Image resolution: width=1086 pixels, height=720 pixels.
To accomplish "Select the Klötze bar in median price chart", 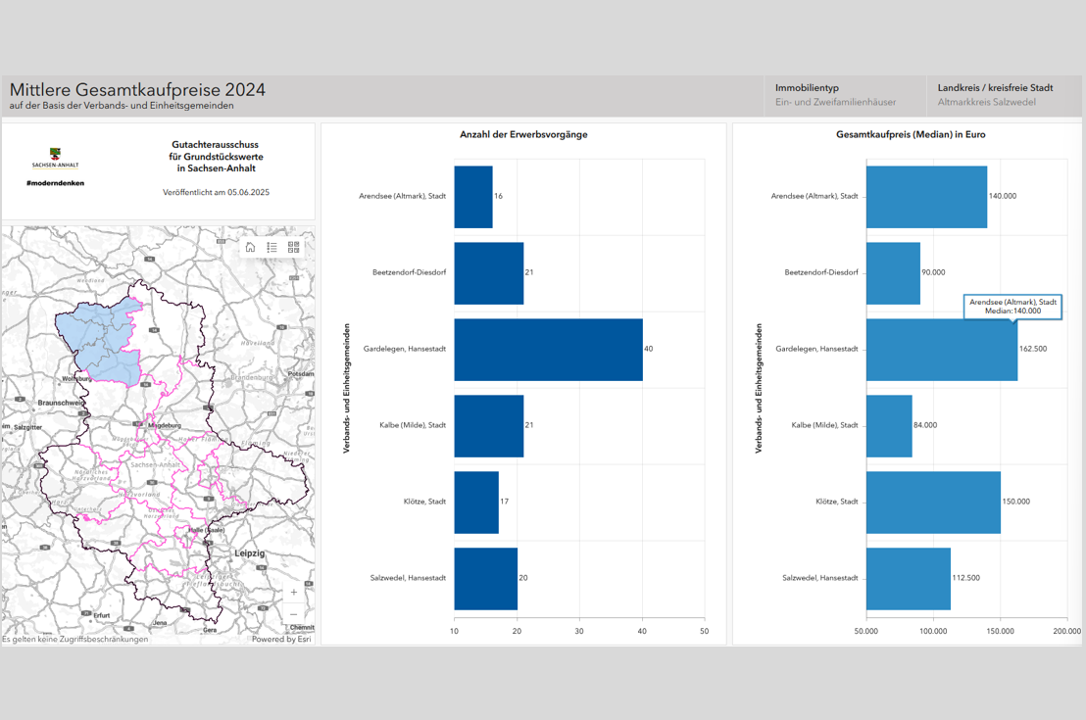I will (x=932, y=502).
